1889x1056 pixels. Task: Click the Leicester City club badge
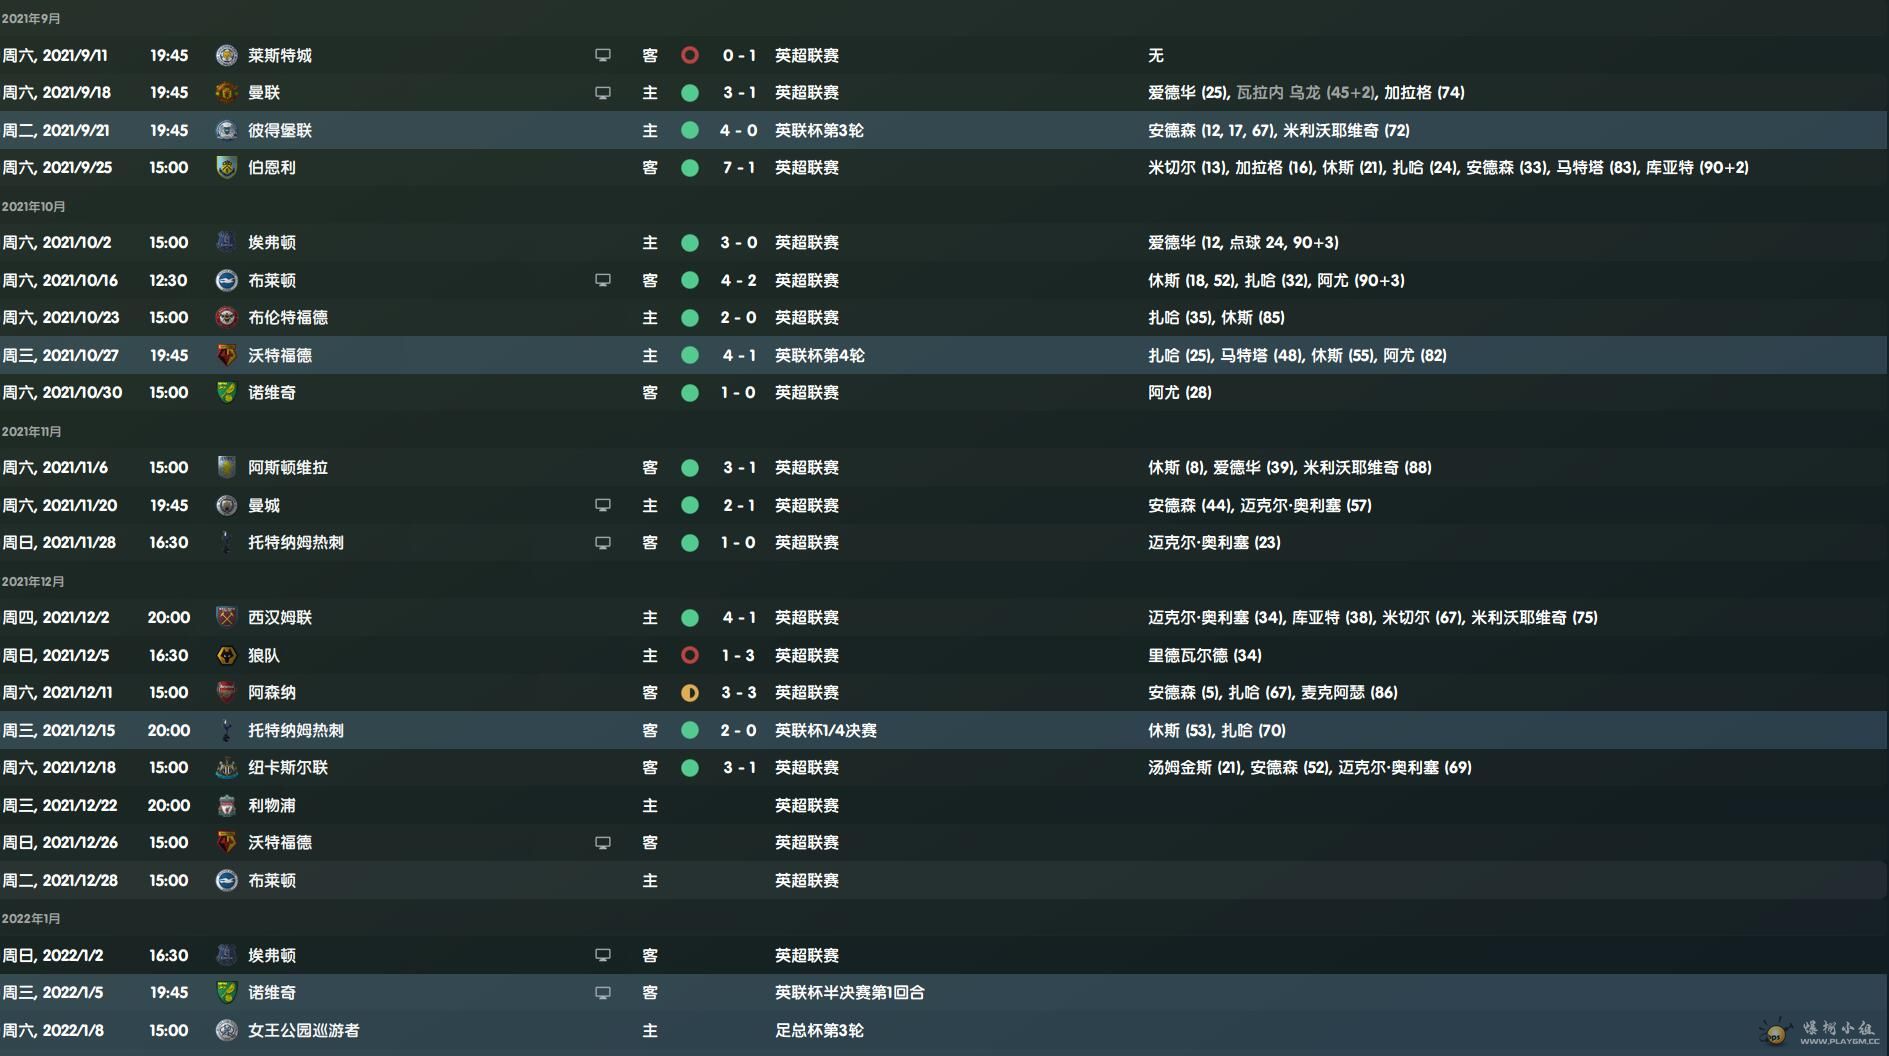pyautogui.click(x=226, y=55)
